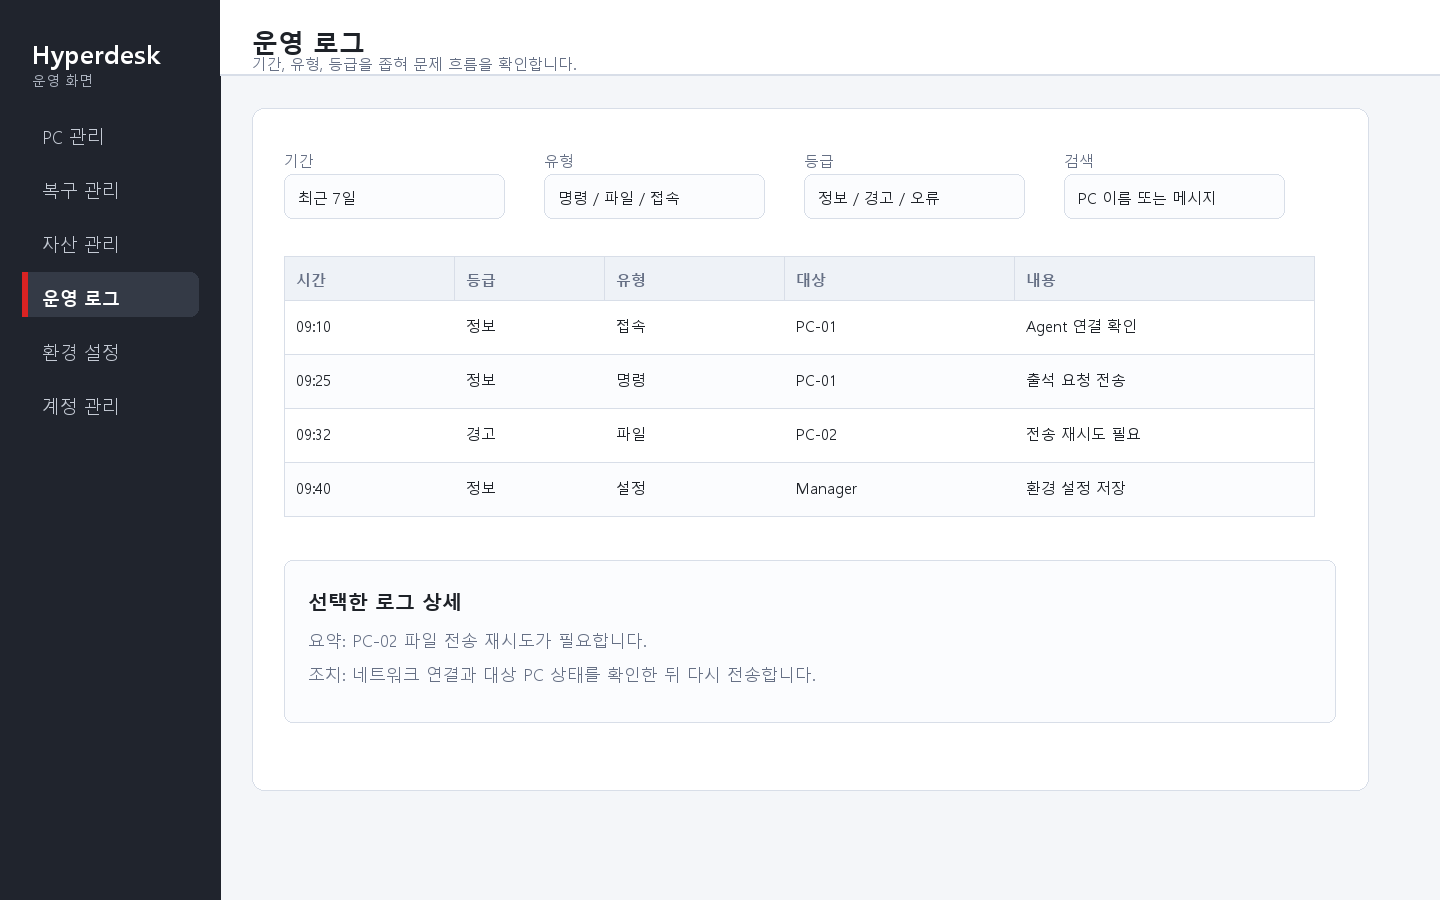Select 자산 관리 in the sidebar
The width and height of the screenshot is (1440, 900).
click(110, 245)
